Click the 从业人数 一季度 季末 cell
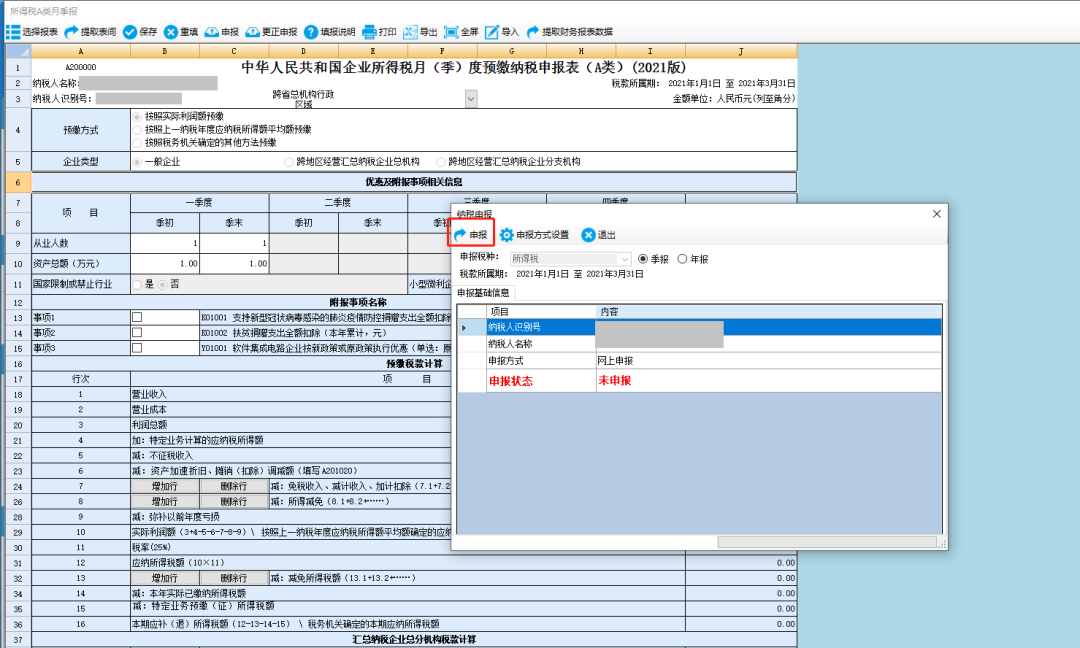The height and width of the screenshot is (648, 1080). click(234, 243)
